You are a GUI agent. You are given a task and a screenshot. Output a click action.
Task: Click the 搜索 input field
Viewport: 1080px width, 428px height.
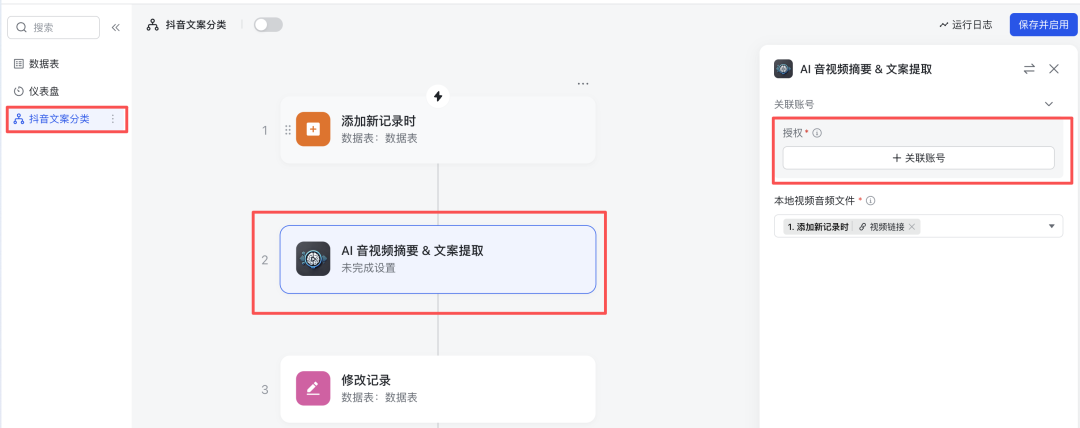[60, 28]
